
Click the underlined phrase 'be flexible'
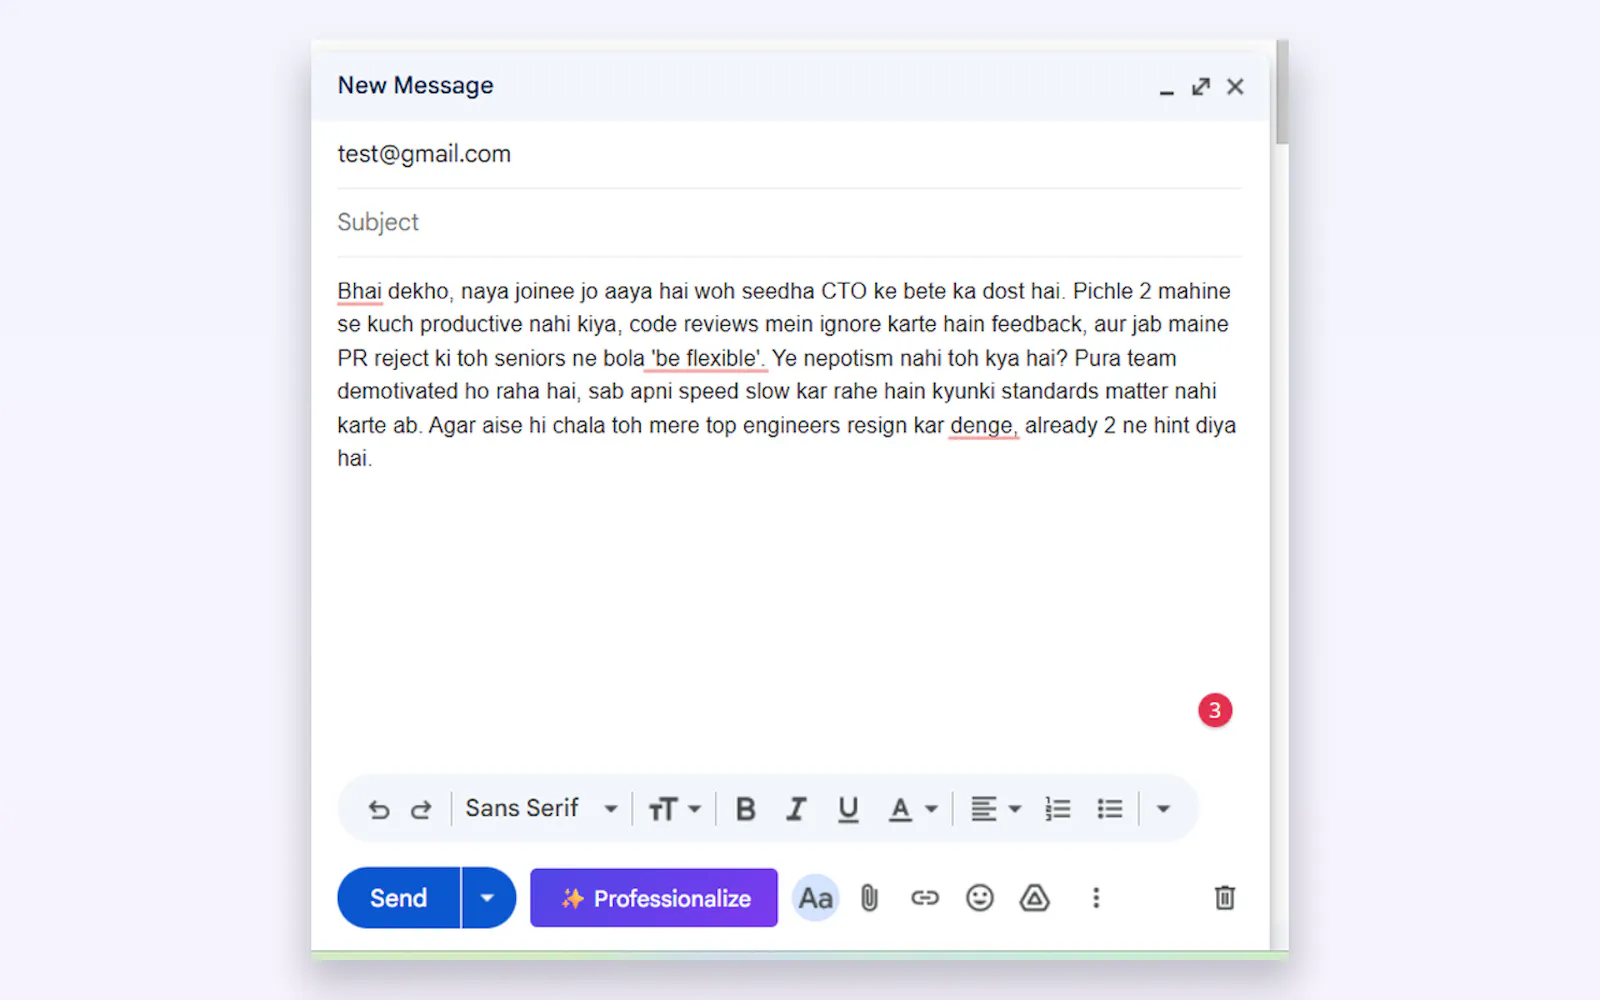pos(707,358)
